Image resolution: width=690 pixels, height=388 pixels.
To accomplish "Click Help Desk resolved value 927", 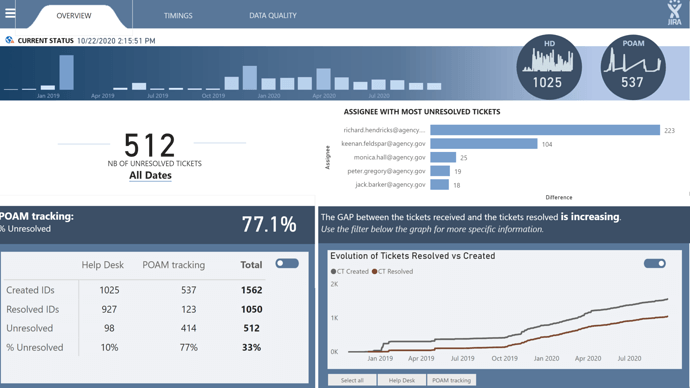I will (109, 309).
